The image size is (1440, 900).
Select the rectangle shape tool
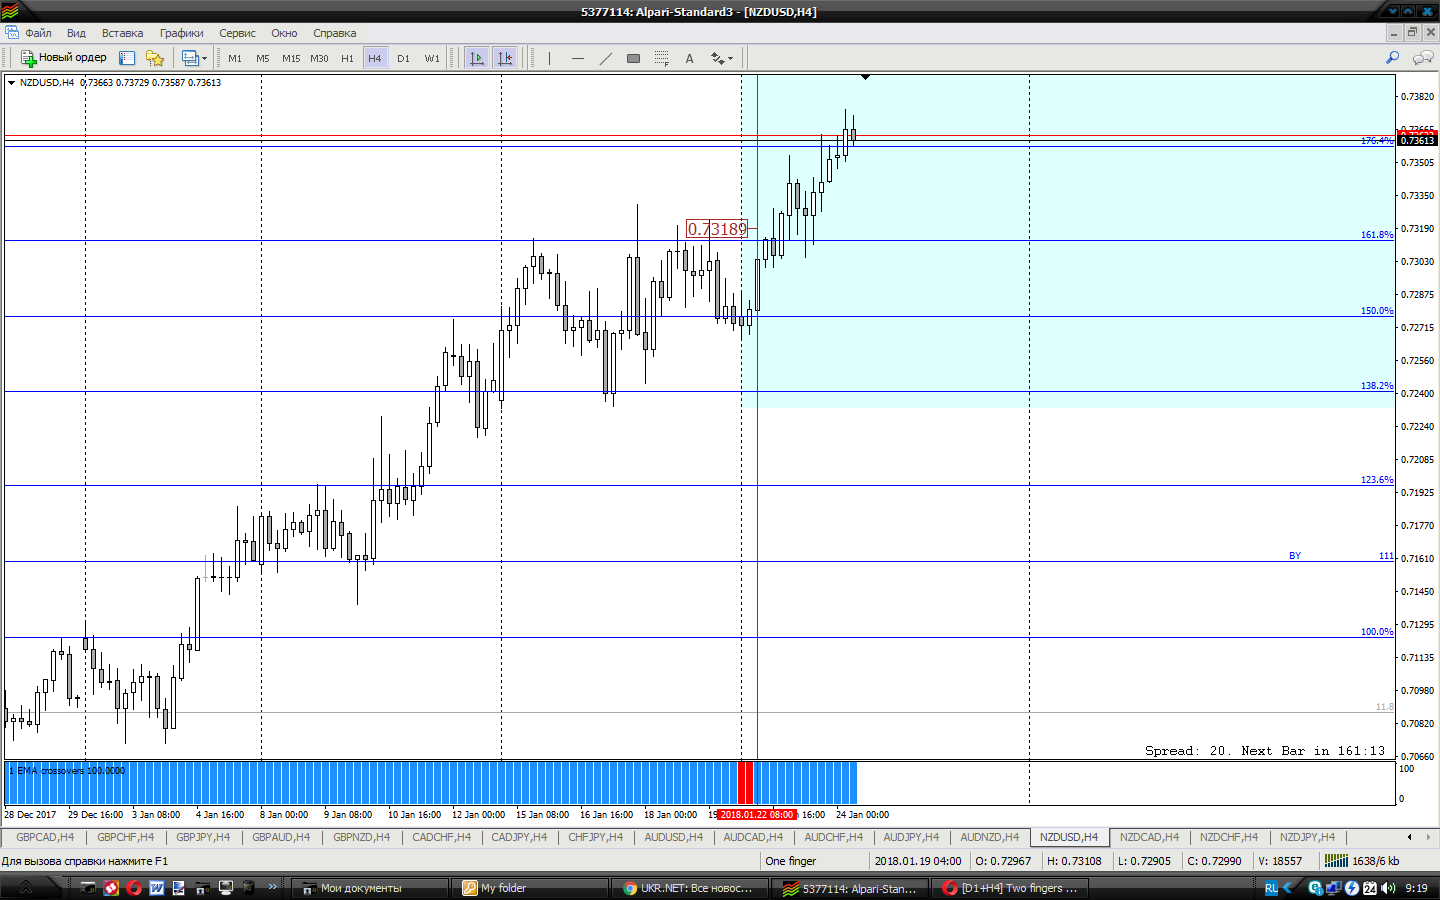coord(633,58)
